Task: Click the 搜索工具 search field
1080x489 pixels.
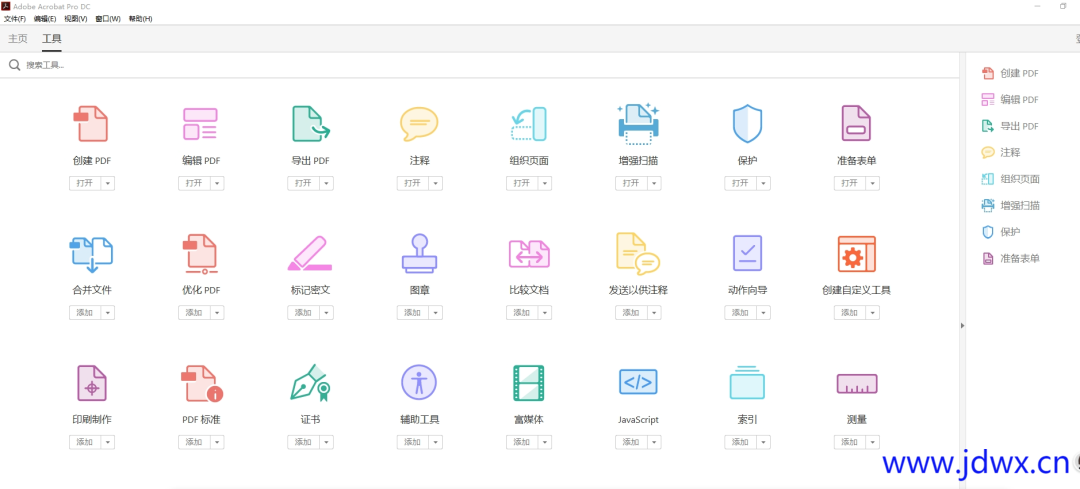Action: [x=479, y=65]
